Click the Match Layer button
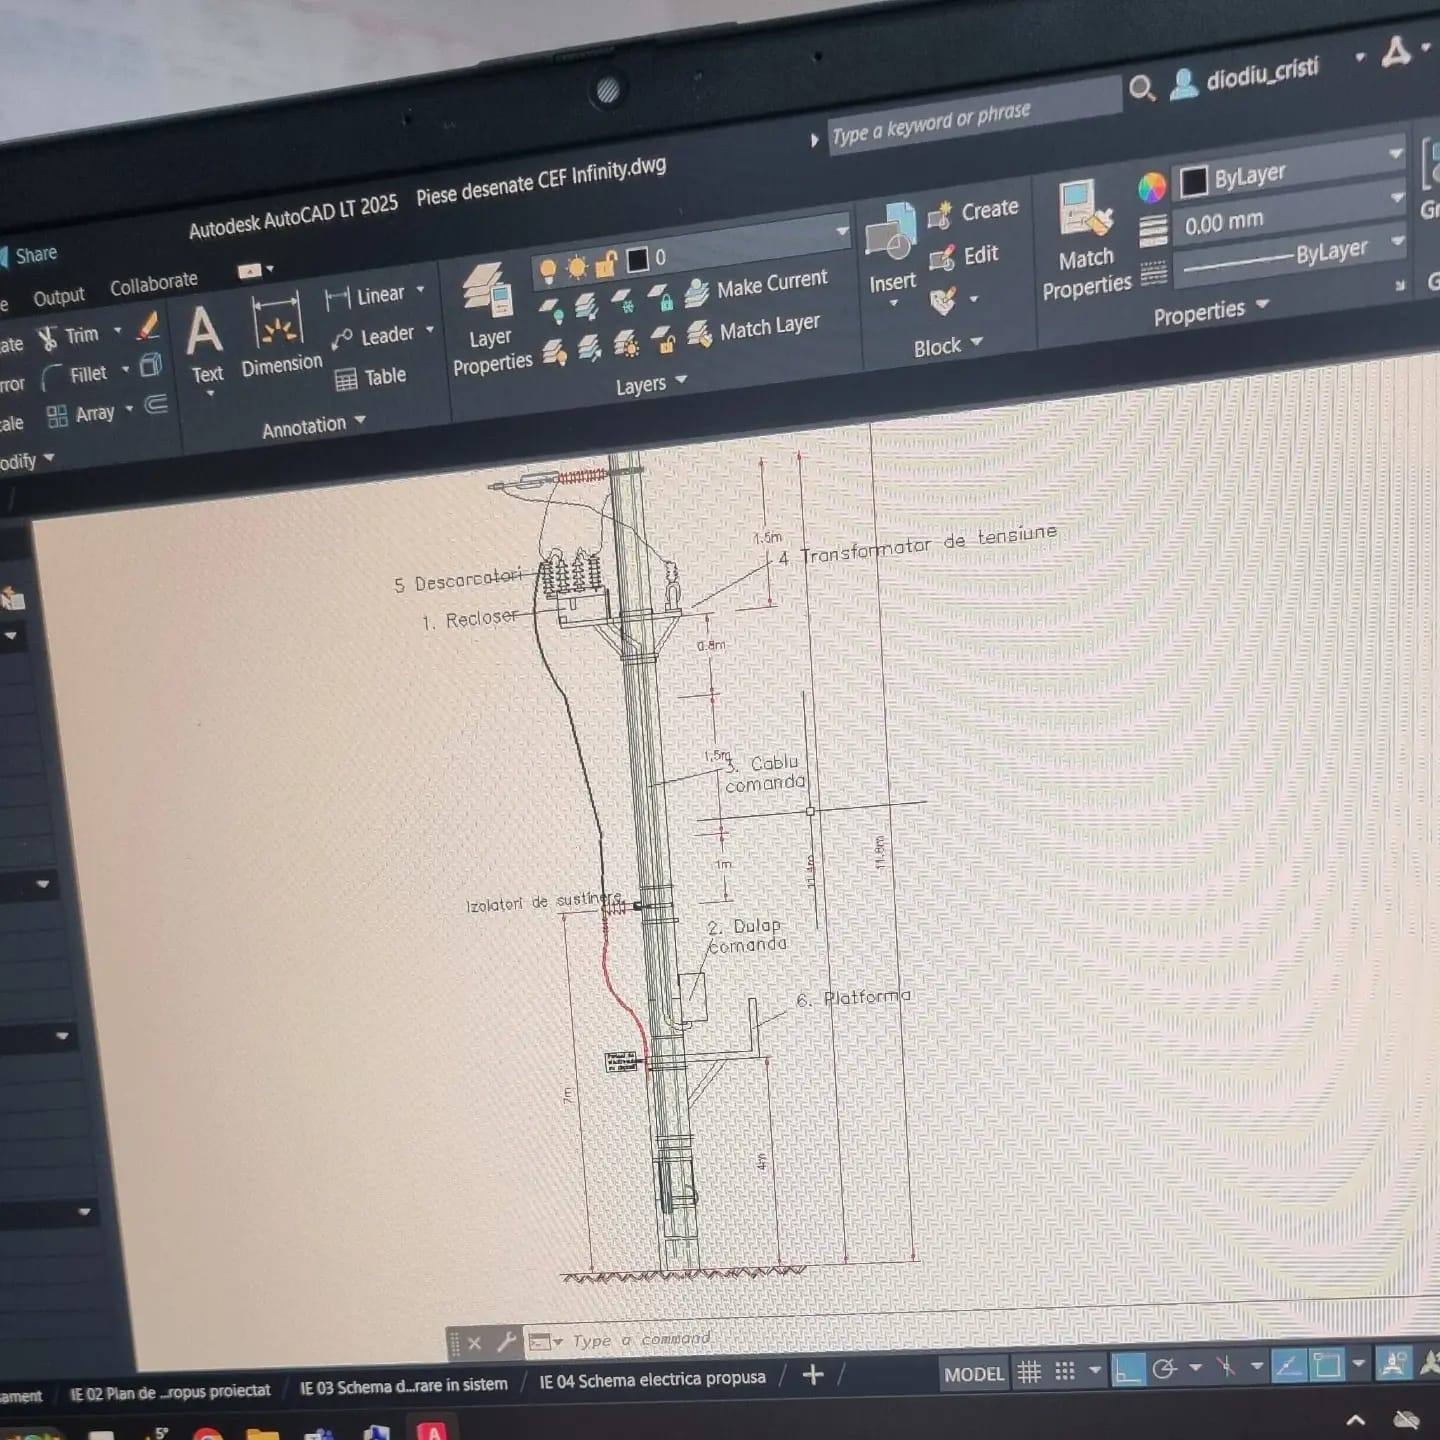 coord(753,329)
